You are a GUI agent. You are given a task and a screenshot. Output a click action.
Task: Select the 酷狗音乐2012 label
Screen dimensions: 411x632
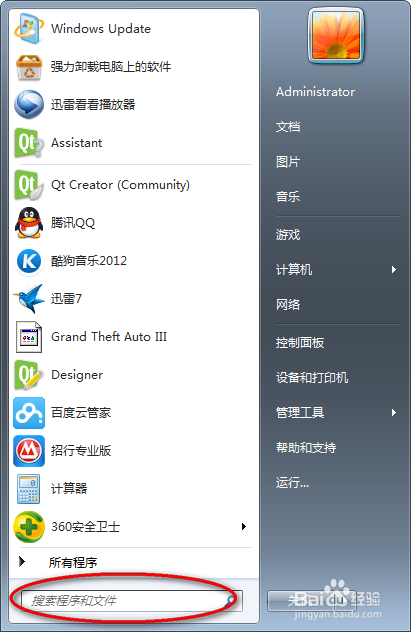coord(89,261)
